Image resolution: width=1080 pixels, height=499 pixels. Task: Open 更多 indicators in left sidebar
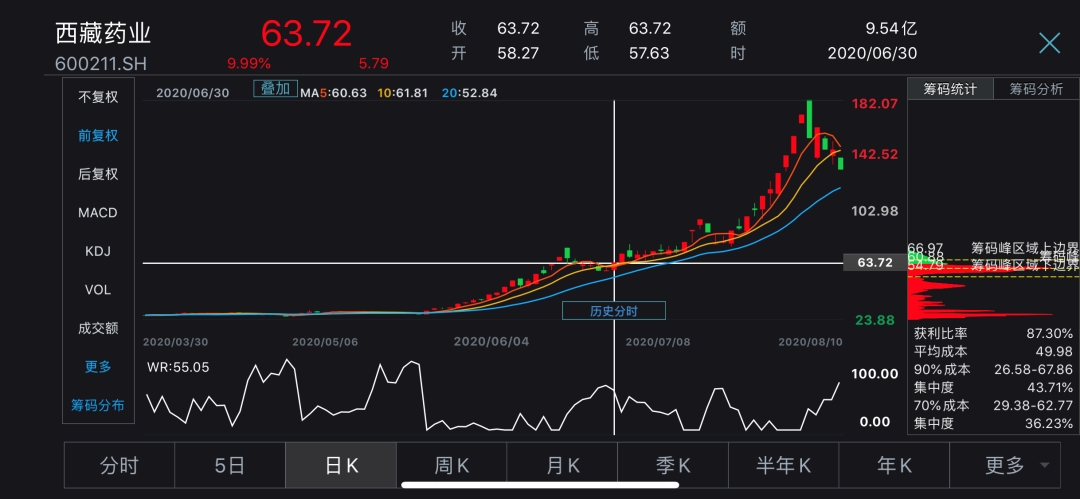98,367
